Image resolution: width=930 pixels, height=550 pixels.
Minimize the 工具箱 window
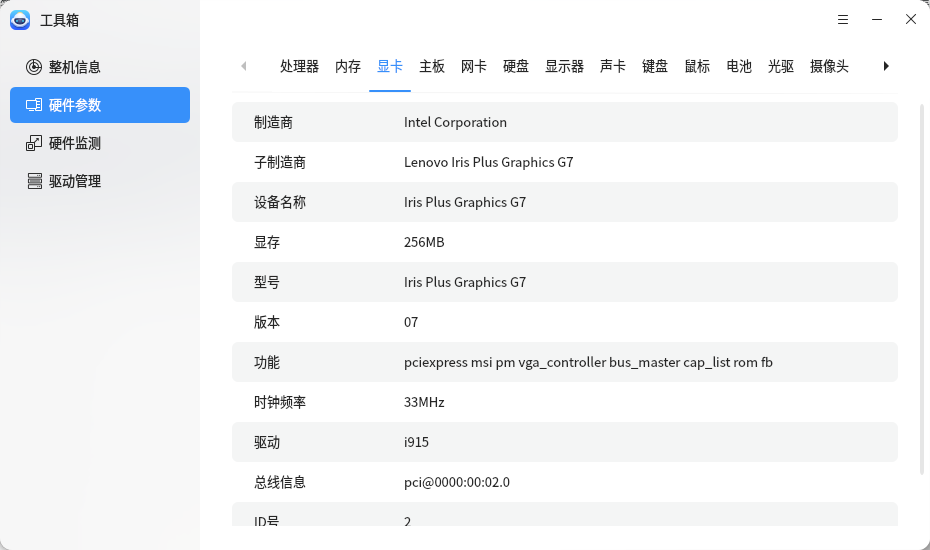(x=877, y=20)
